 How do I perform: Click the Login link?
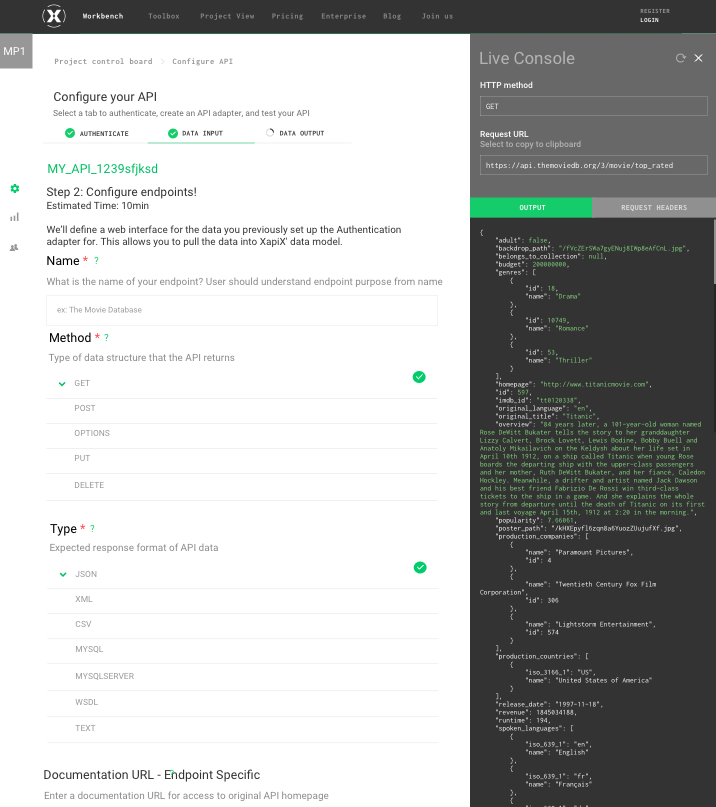[x=649, y=20]
